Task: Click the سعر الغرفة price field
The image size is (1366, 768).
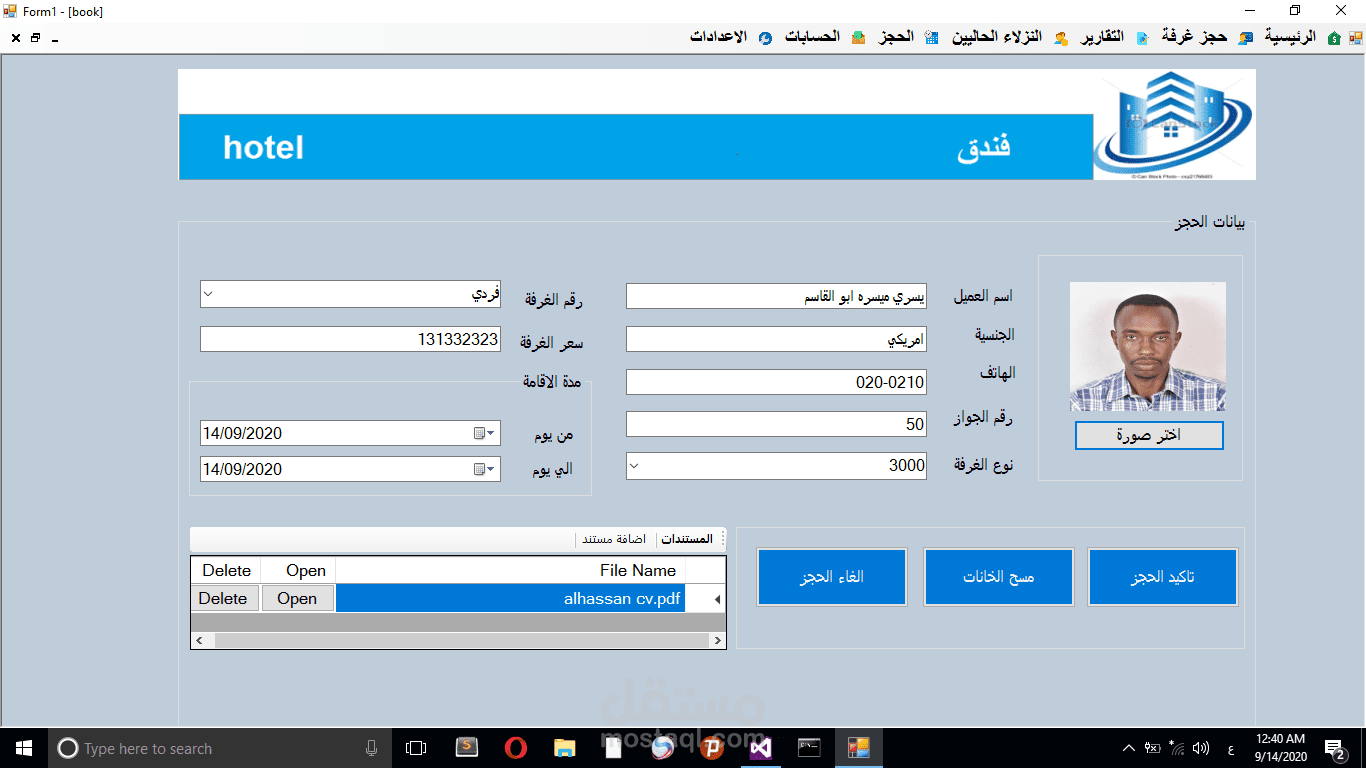Action: pyautogui.click(x=350, y=339)
